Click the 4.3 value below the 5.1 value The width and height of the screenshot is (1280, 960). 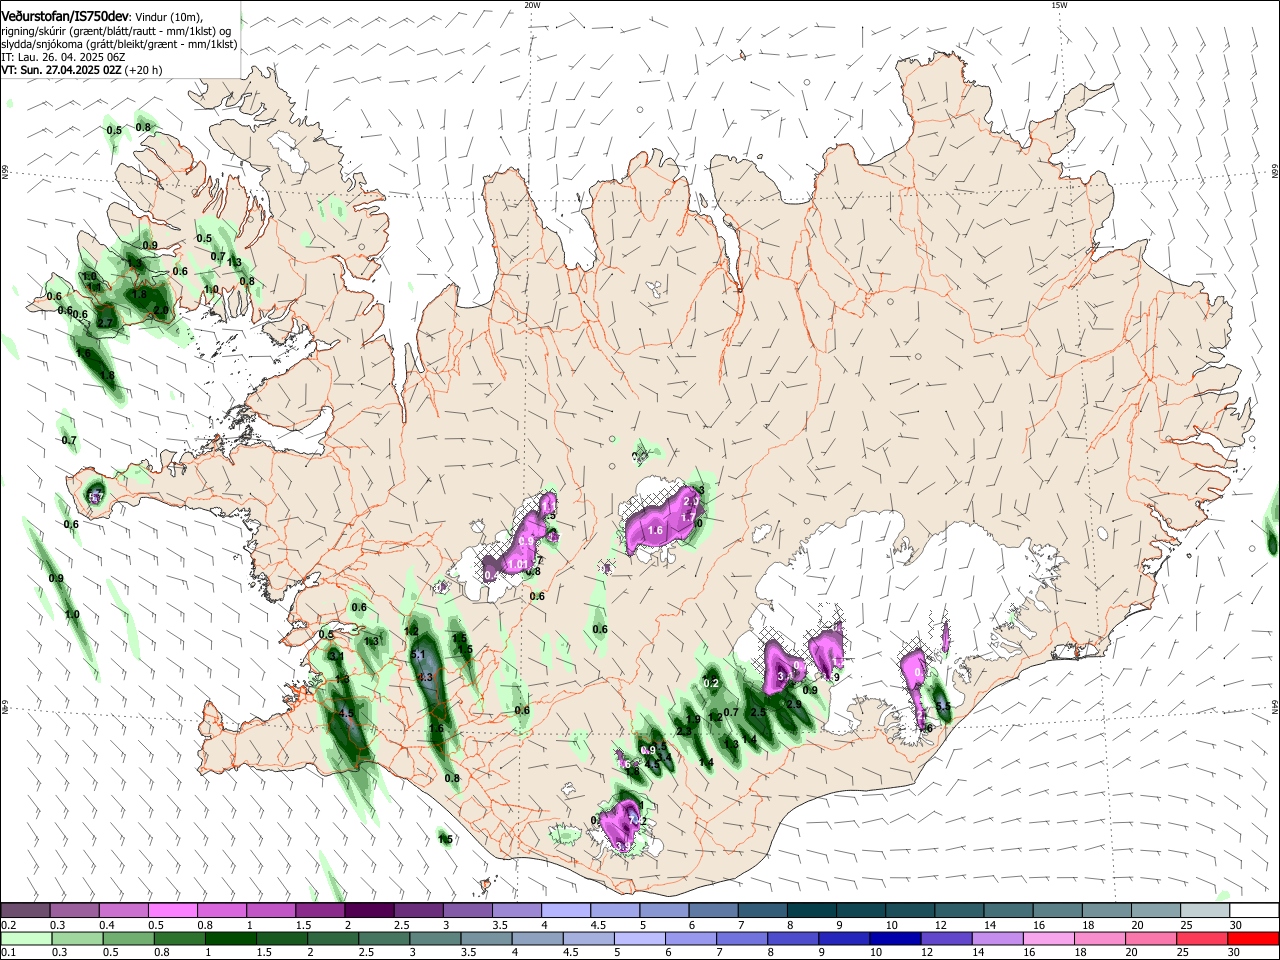click(424, 677)
